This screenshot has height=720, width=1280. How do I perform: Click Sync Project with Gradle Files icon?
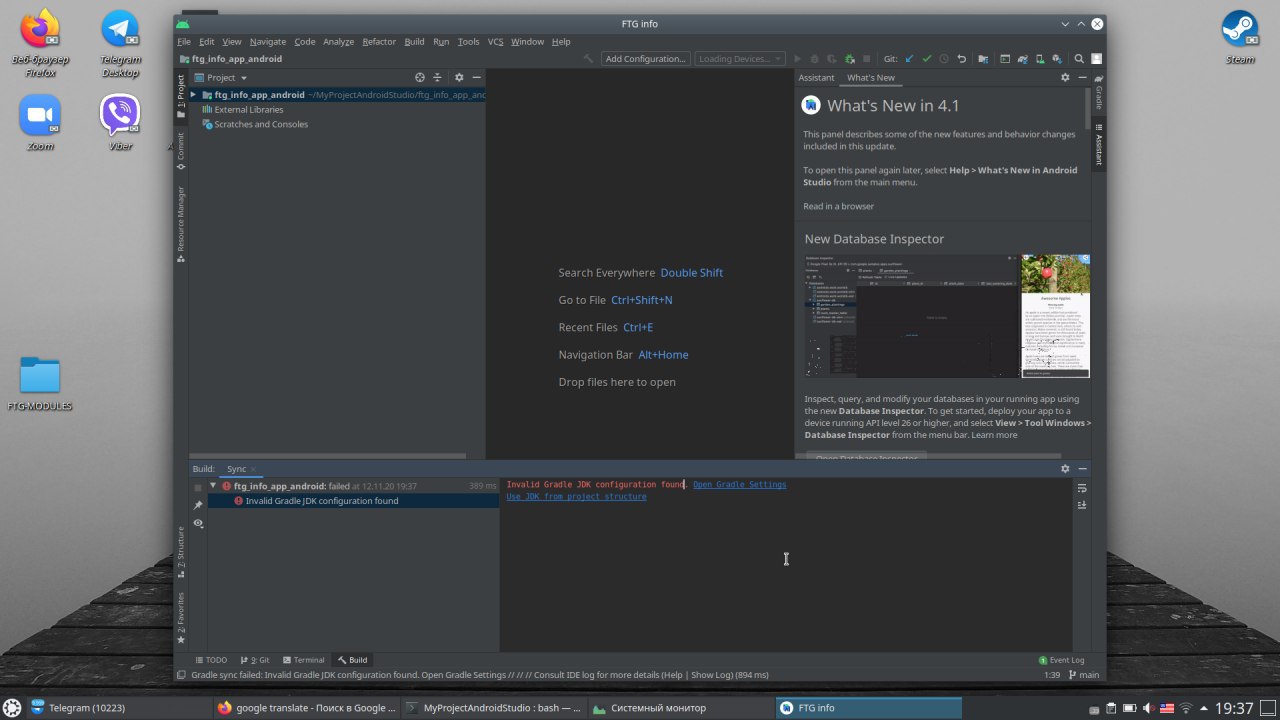pyautogui.click(x=1022, y=59)
